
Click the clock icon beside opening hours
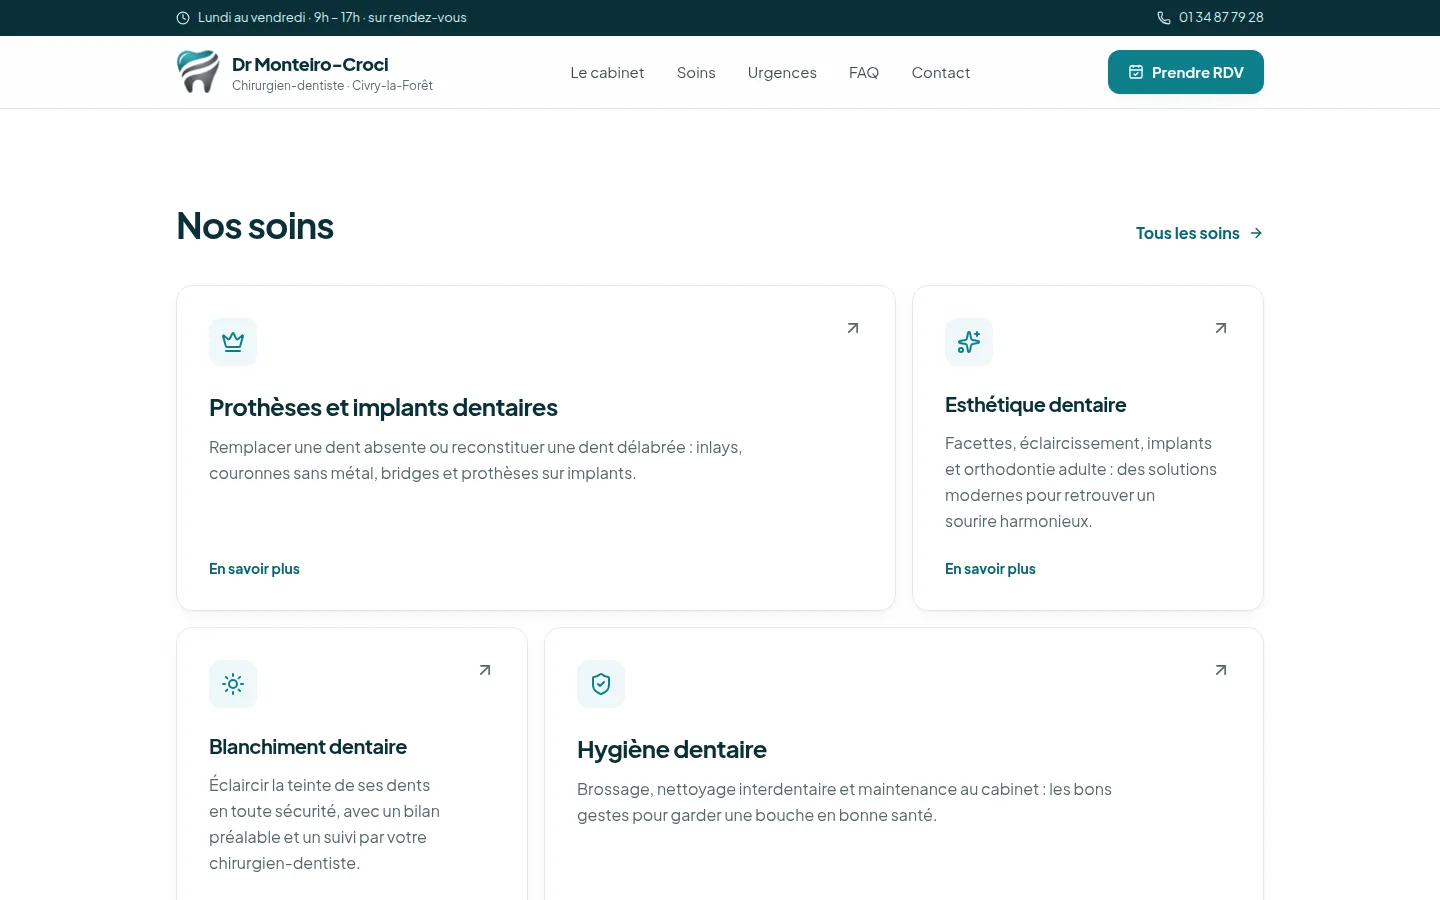click(x=183, y=18)
